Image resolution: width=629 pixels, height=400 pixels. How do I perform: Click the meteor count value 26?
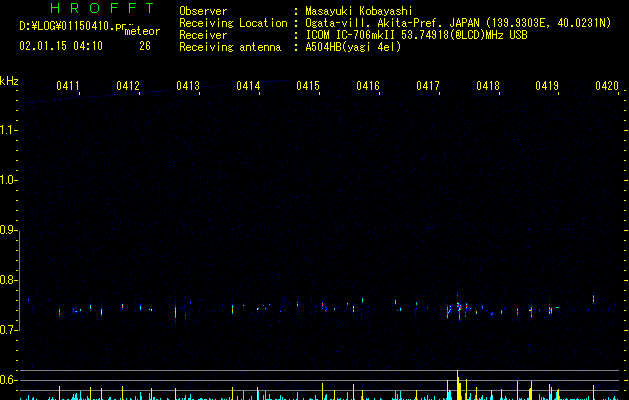pyautogui.click(x=145, y=46)
